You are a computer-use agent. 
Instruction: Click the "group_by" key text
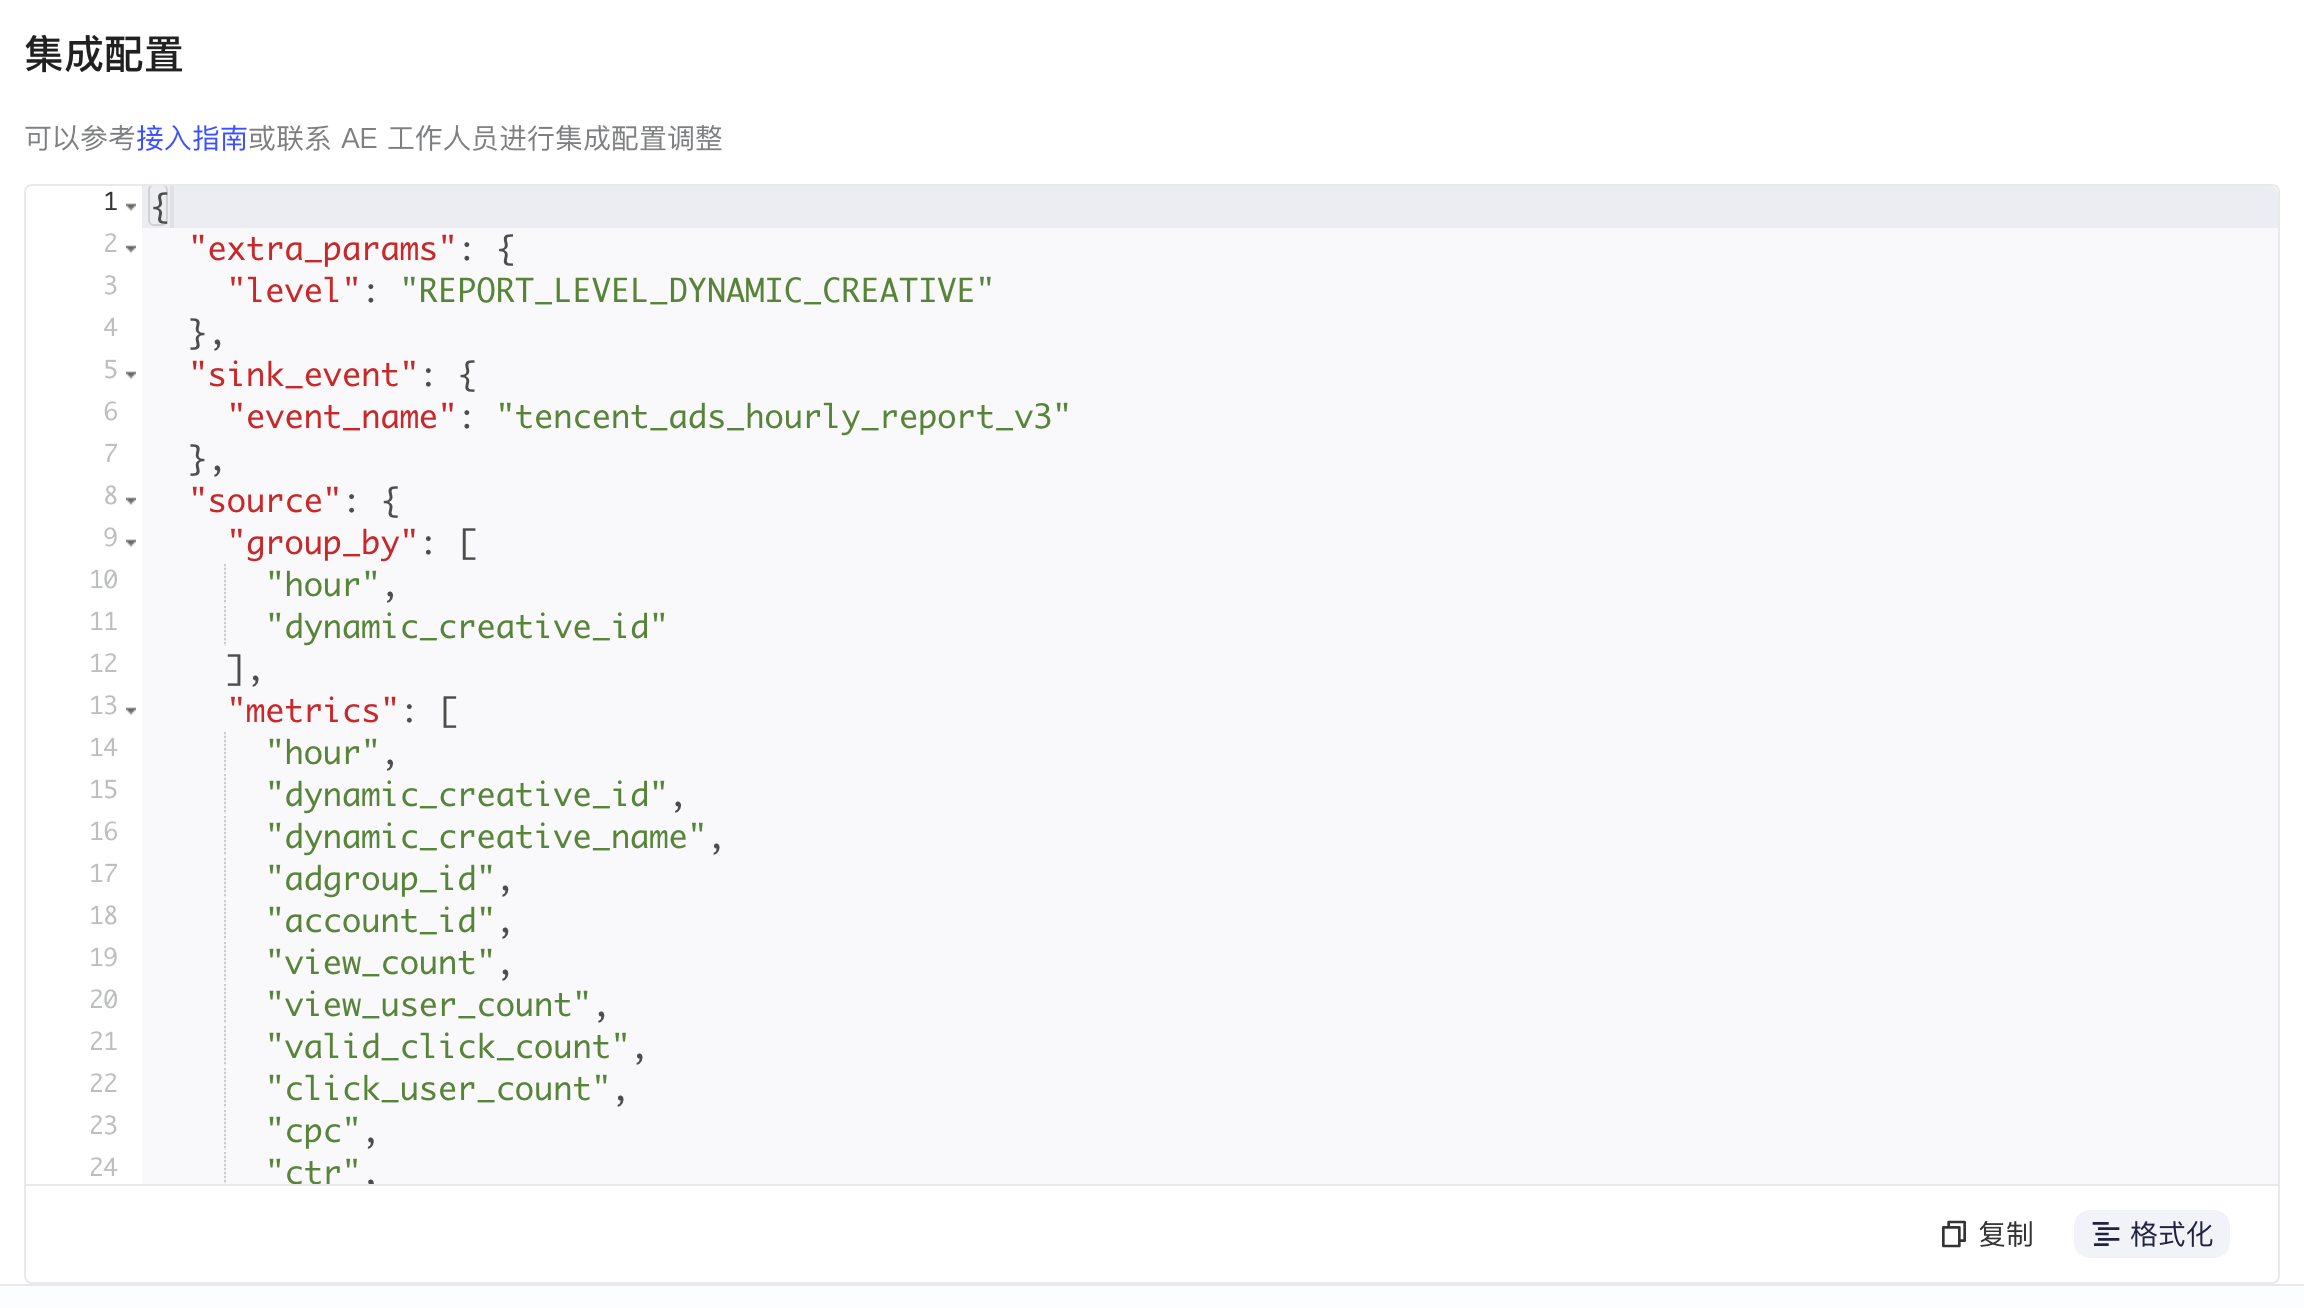coord(322,543)
